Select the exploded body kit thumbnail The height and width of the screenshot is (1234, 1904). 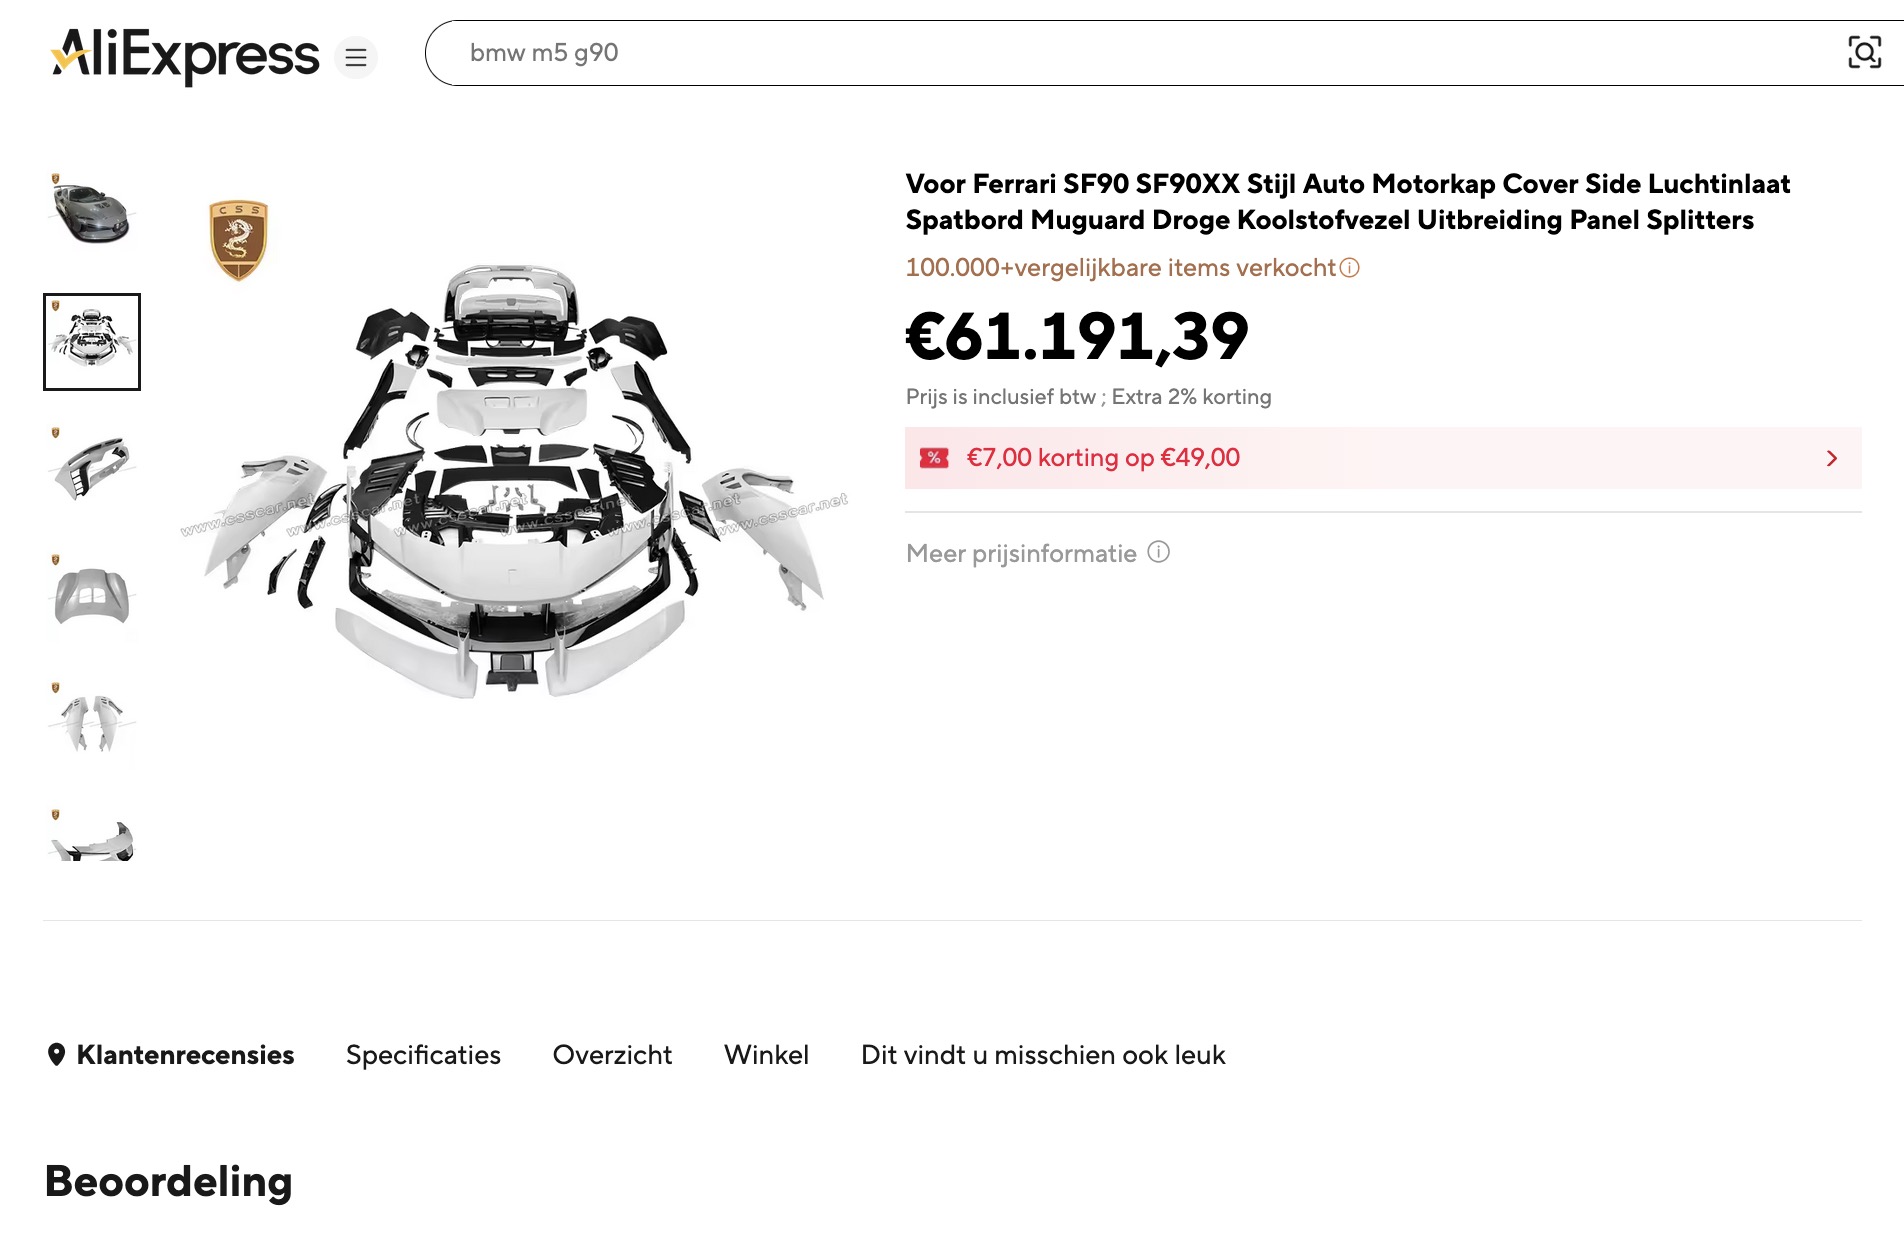click(x=91, y=342)
